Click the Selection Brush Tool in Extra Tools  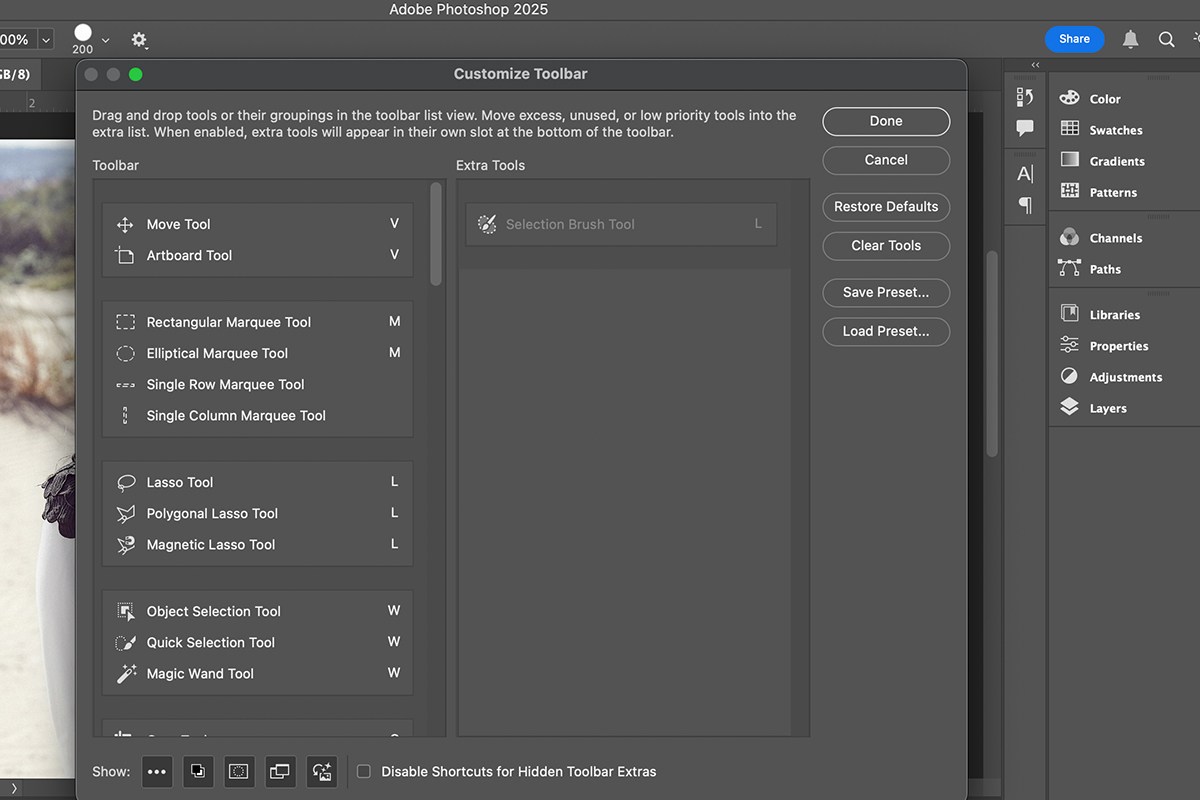[x=620, y=224]
